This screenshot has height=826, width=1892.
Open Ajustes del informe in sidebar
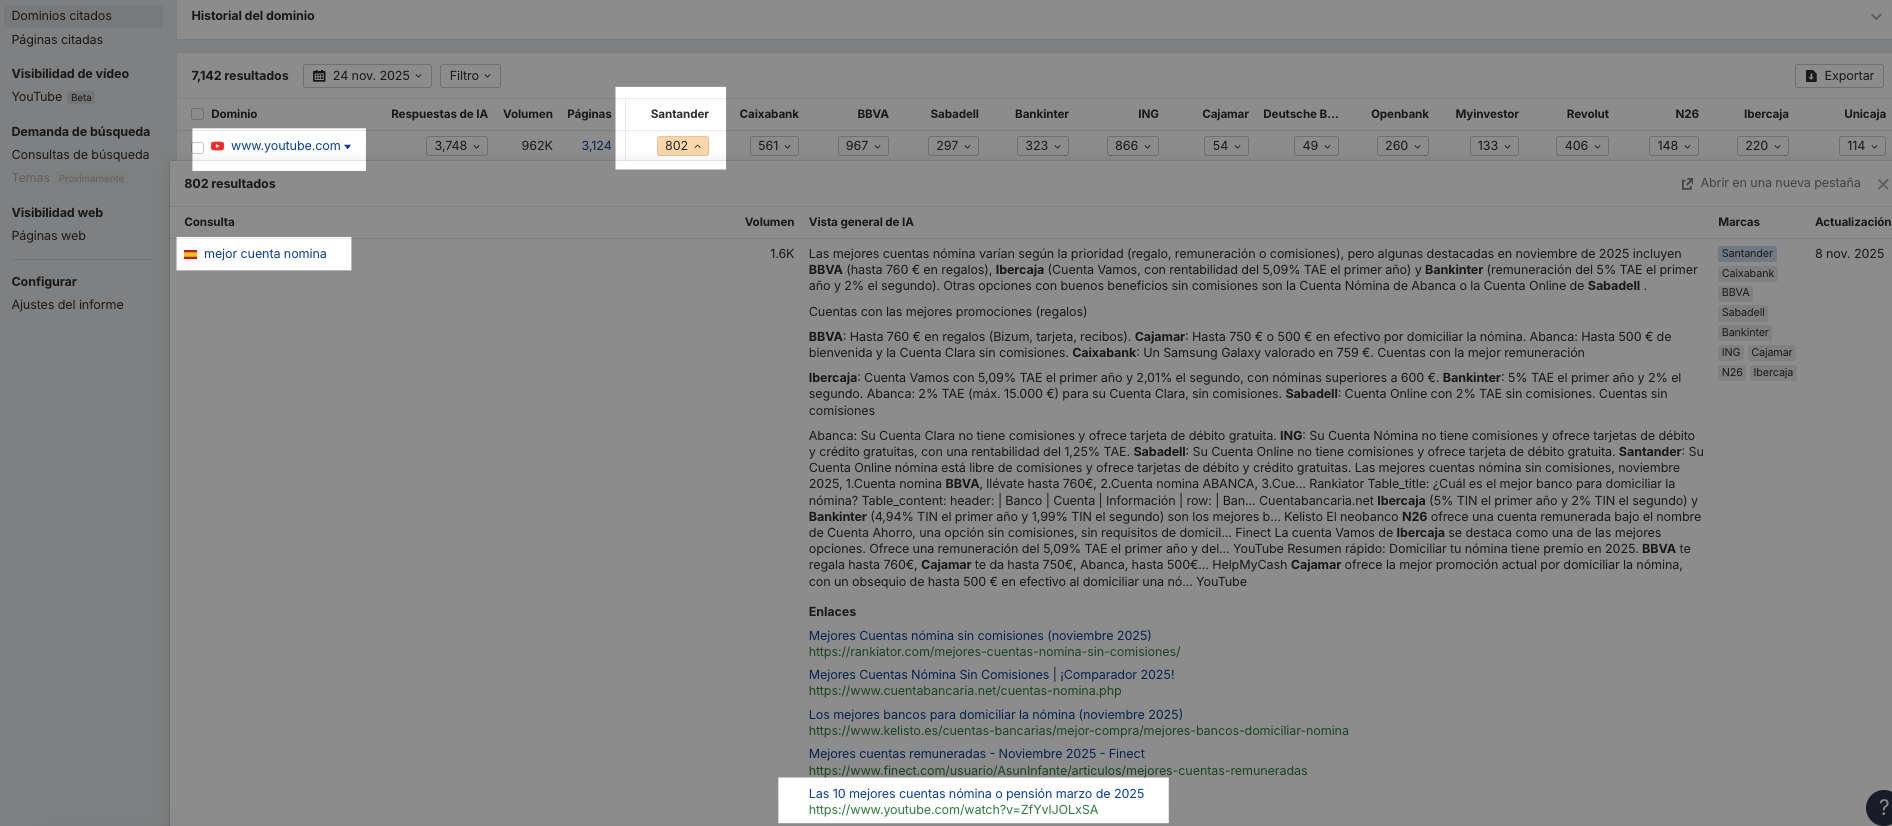point(67,305)
